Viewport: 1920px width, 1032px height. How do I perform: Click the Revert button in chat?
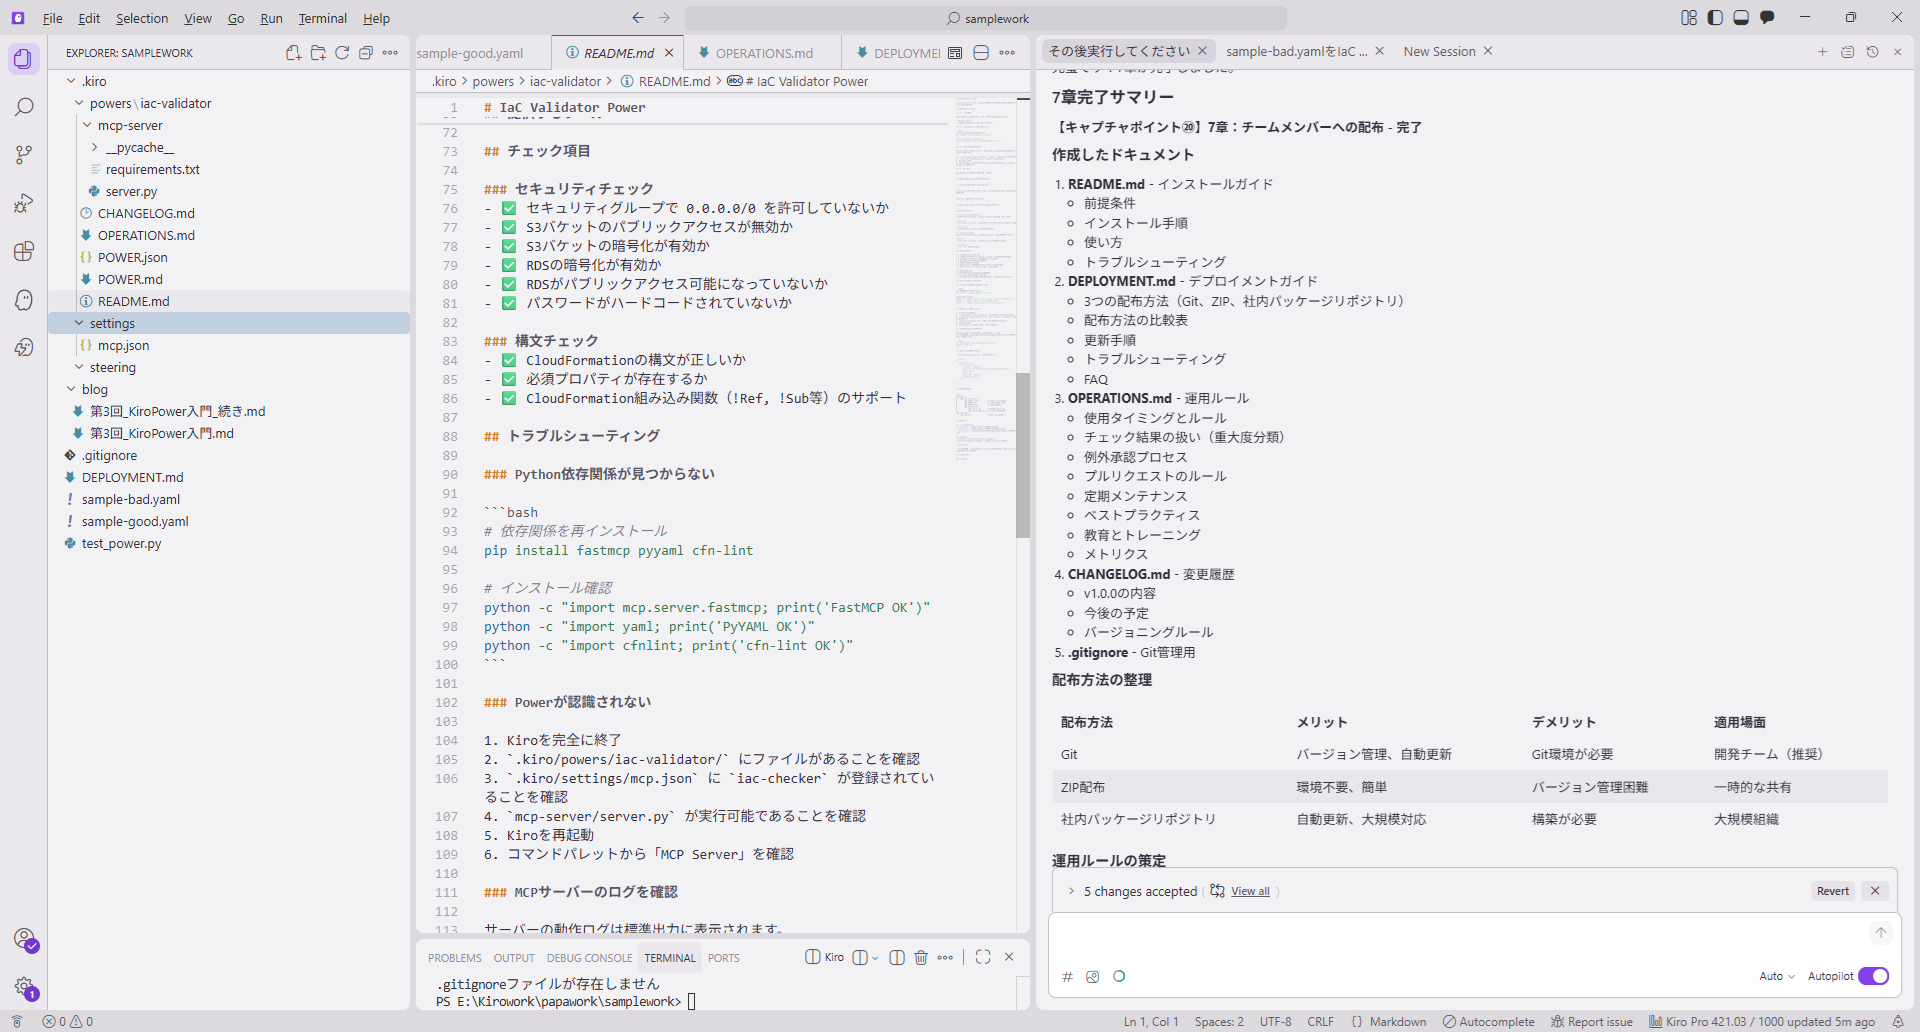[1832, 890]
